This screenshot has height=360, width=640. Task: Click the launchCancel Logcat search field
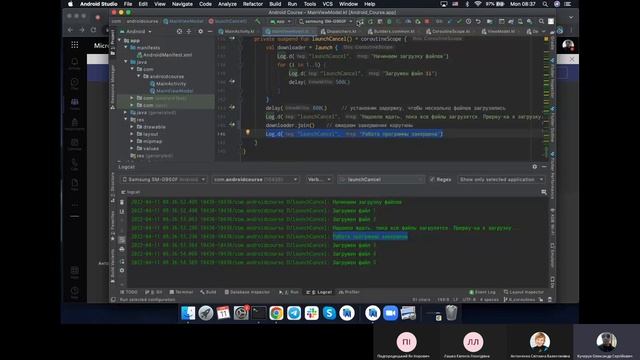click(381, 180)
